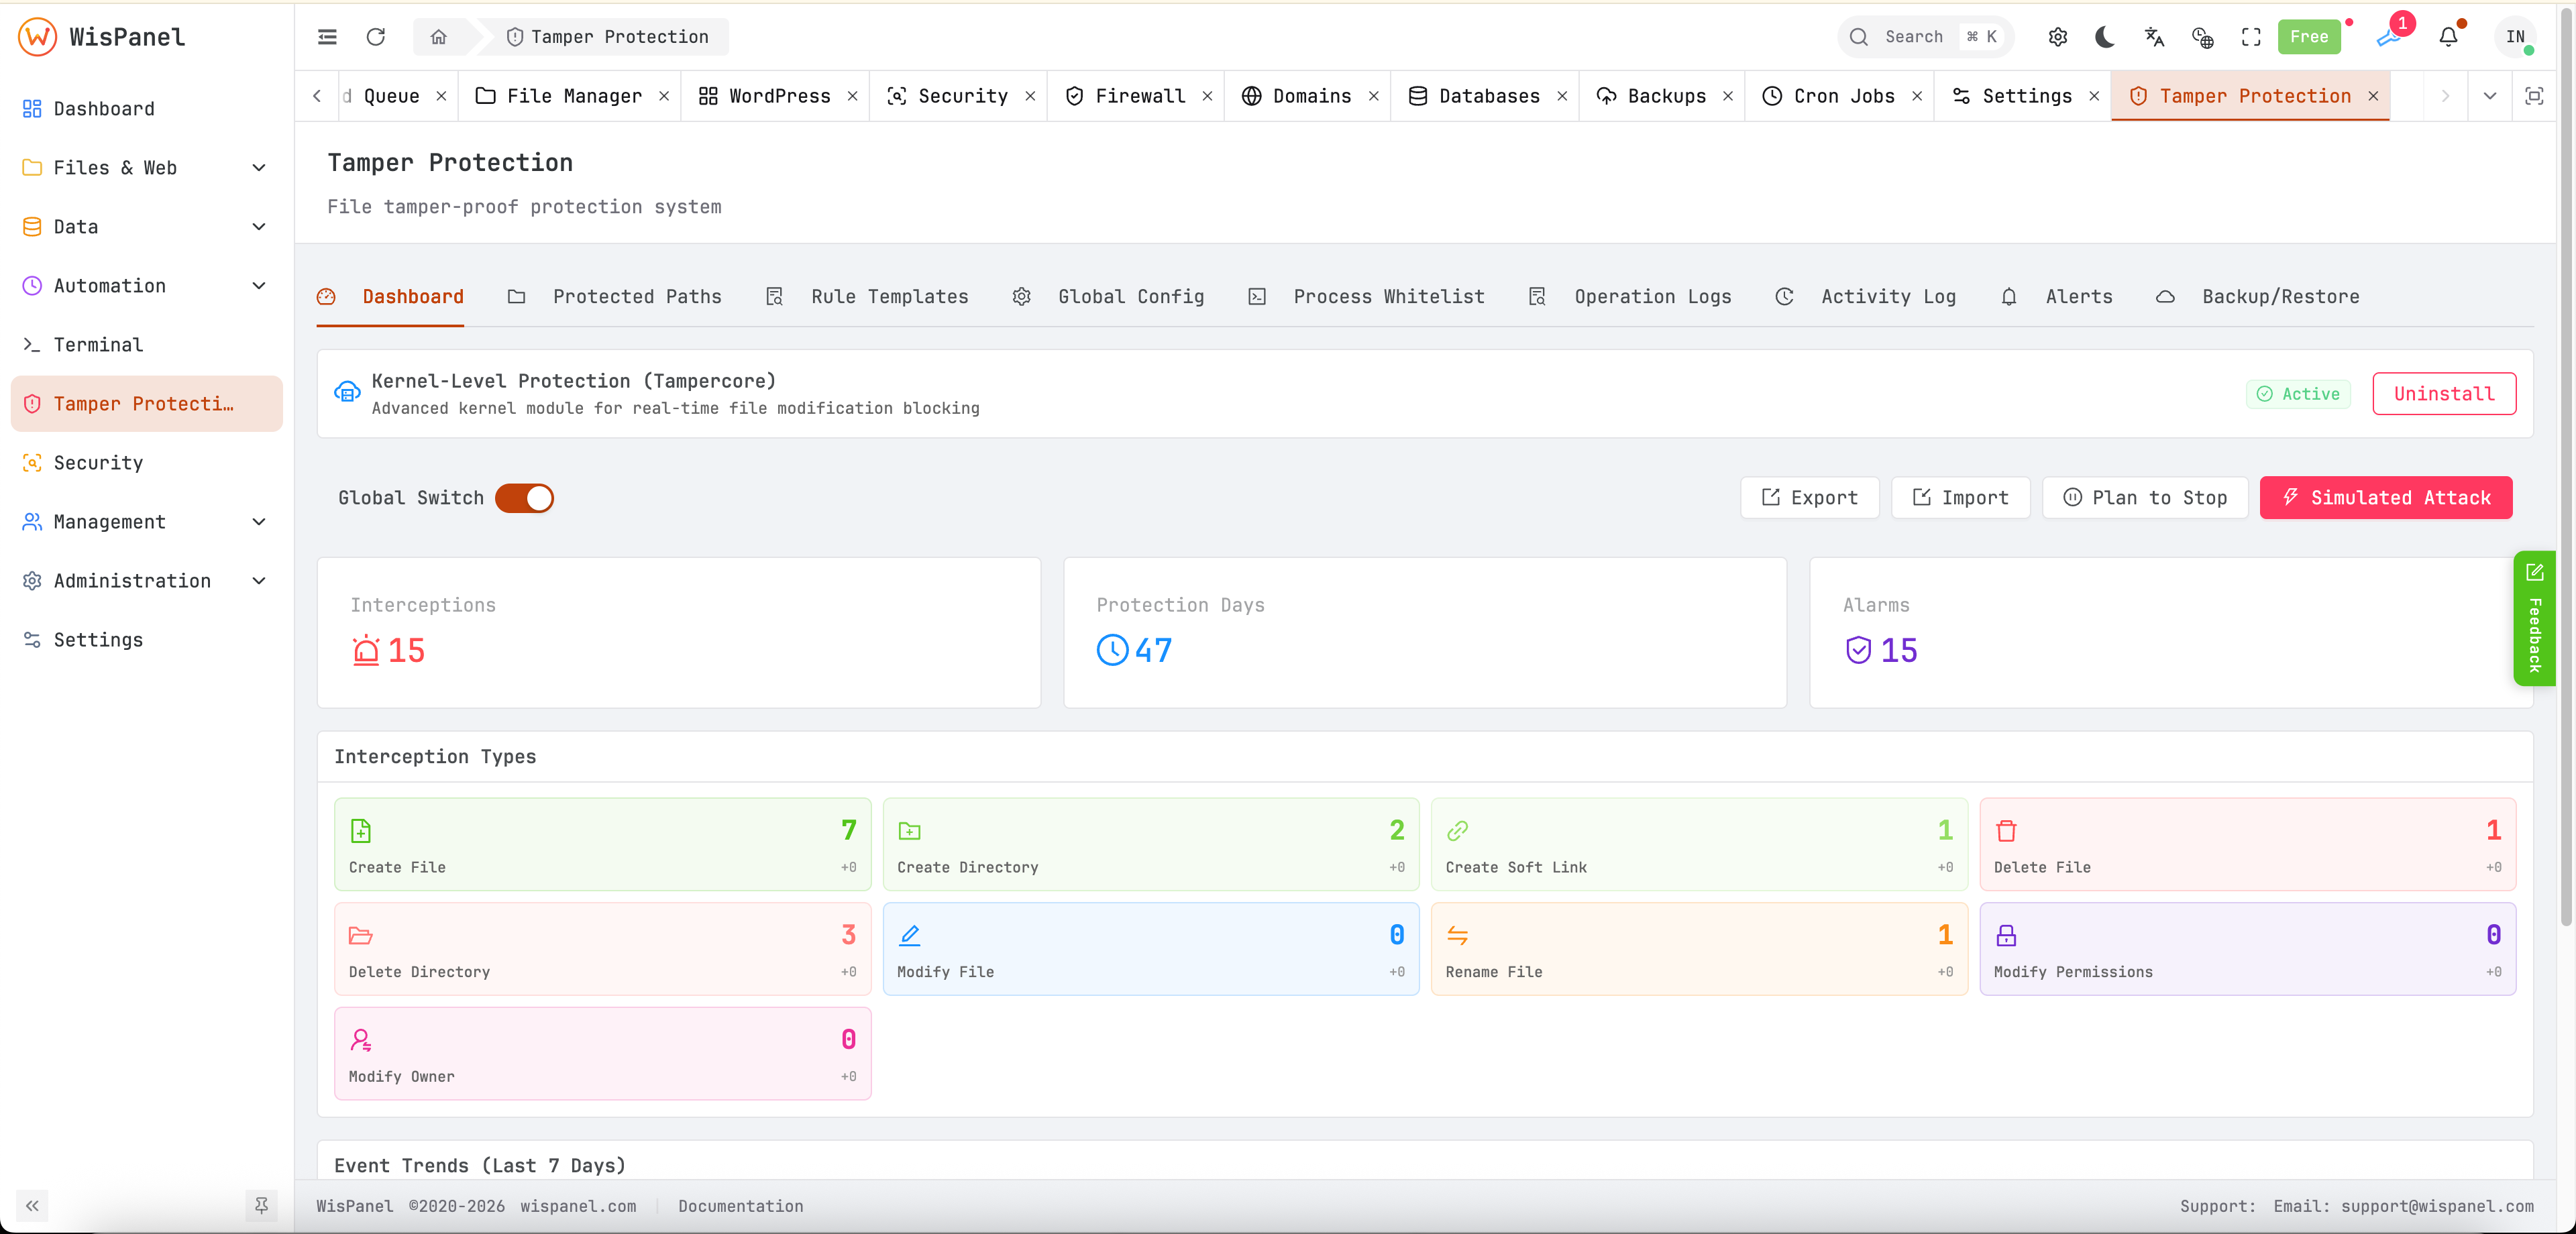
Task: Switch to dark mode moon icon
Action: pos(2105,37)
